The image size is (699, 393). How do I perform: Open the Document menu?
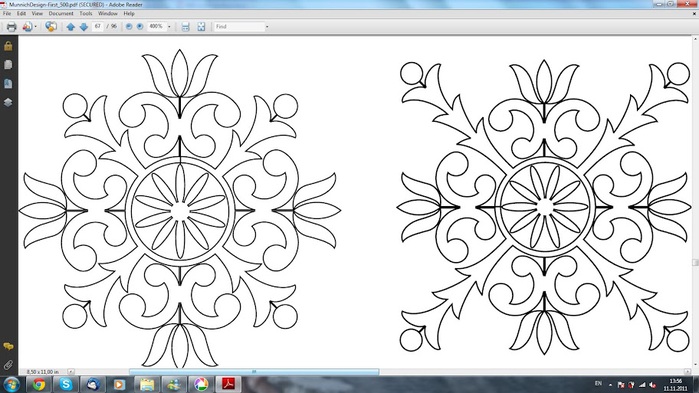coord(61,14)
